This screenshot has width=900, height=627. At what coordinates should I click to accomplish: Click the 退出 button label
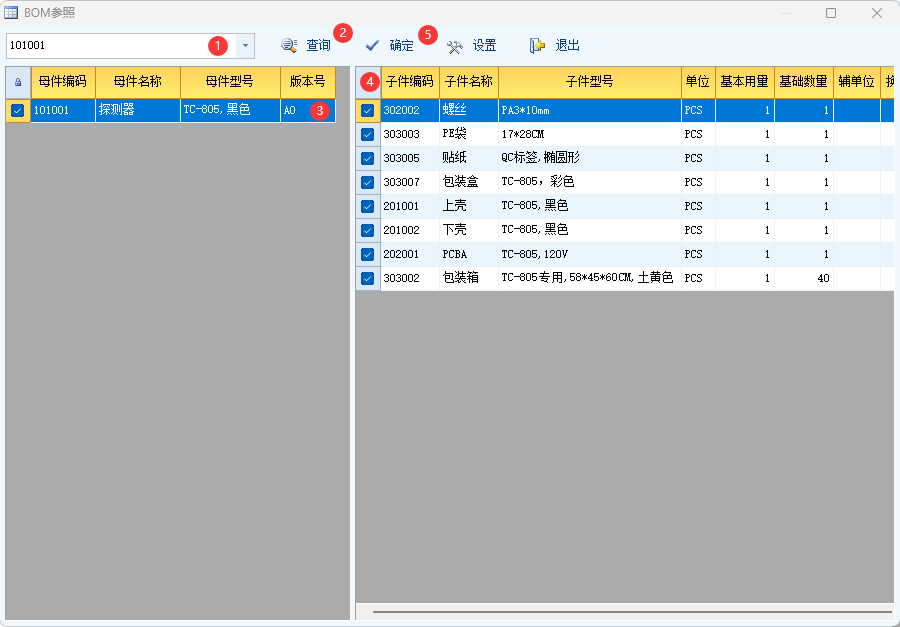(x=568, y=45)
